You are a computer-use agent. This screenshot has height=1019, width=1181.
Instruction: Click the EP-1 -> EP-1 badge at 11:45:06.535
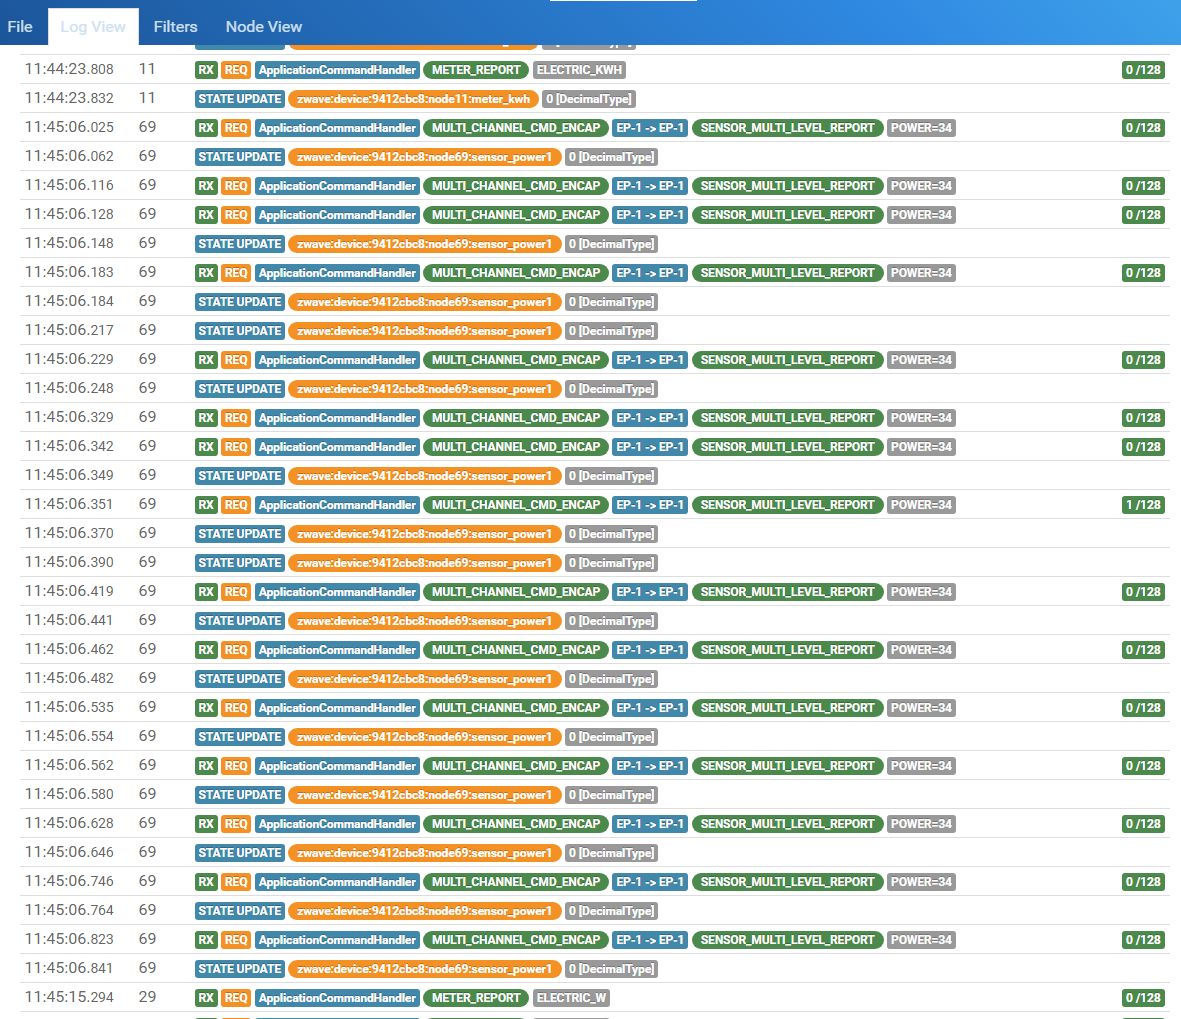click(650, 708)
